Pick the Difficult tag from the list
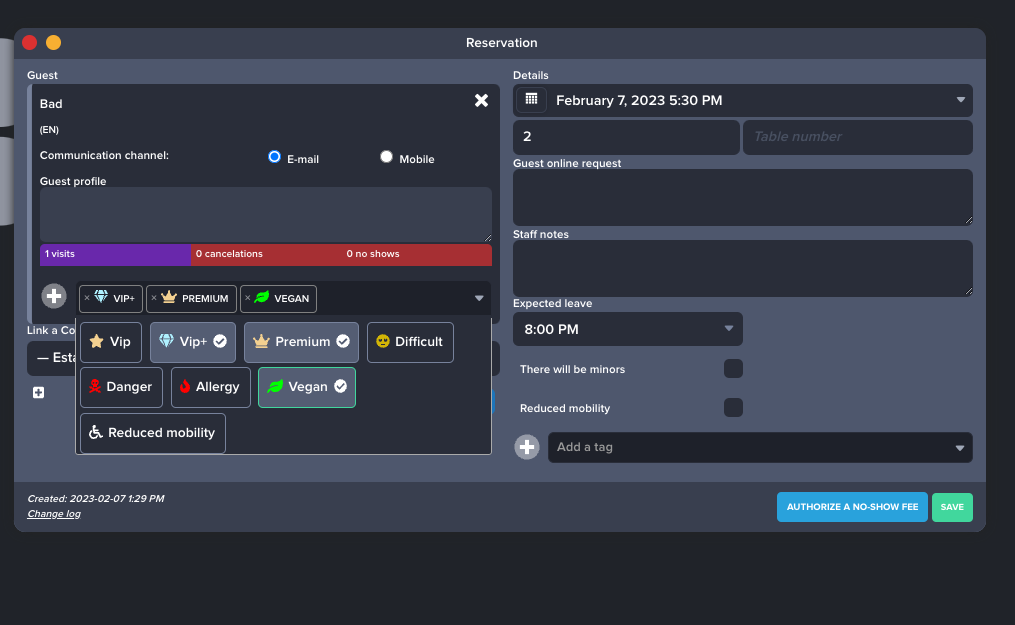The width and height of the screenshot is (1015, 625). coord(410,342)
